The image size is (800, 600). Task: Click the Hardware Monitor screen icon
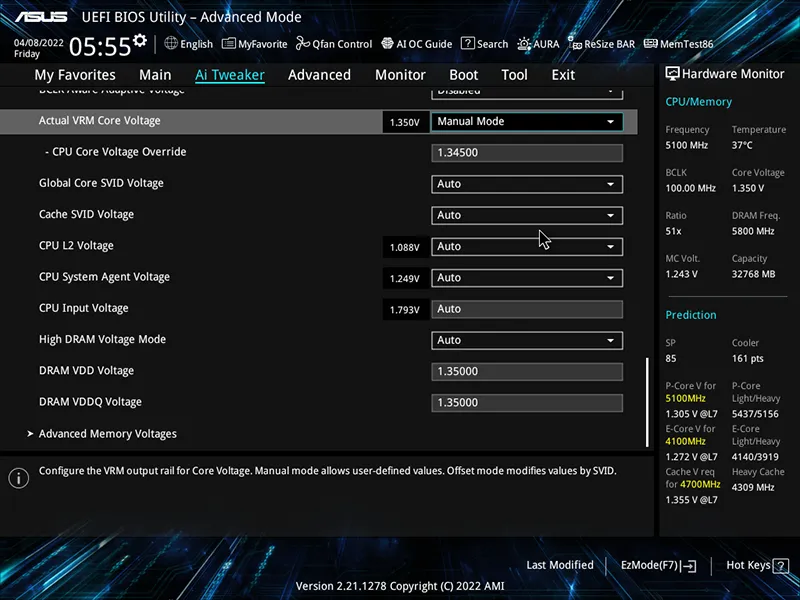(x=672, y=74)
